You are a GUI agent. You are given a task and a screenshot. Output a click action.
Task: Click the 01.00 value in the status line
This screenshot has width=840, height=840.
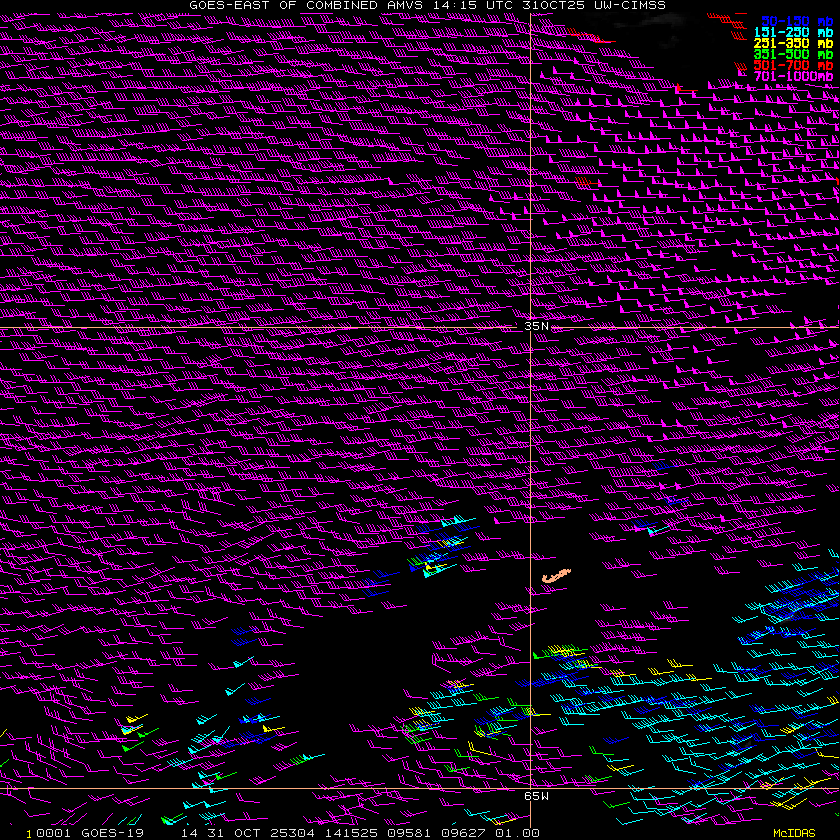(518, 833)
